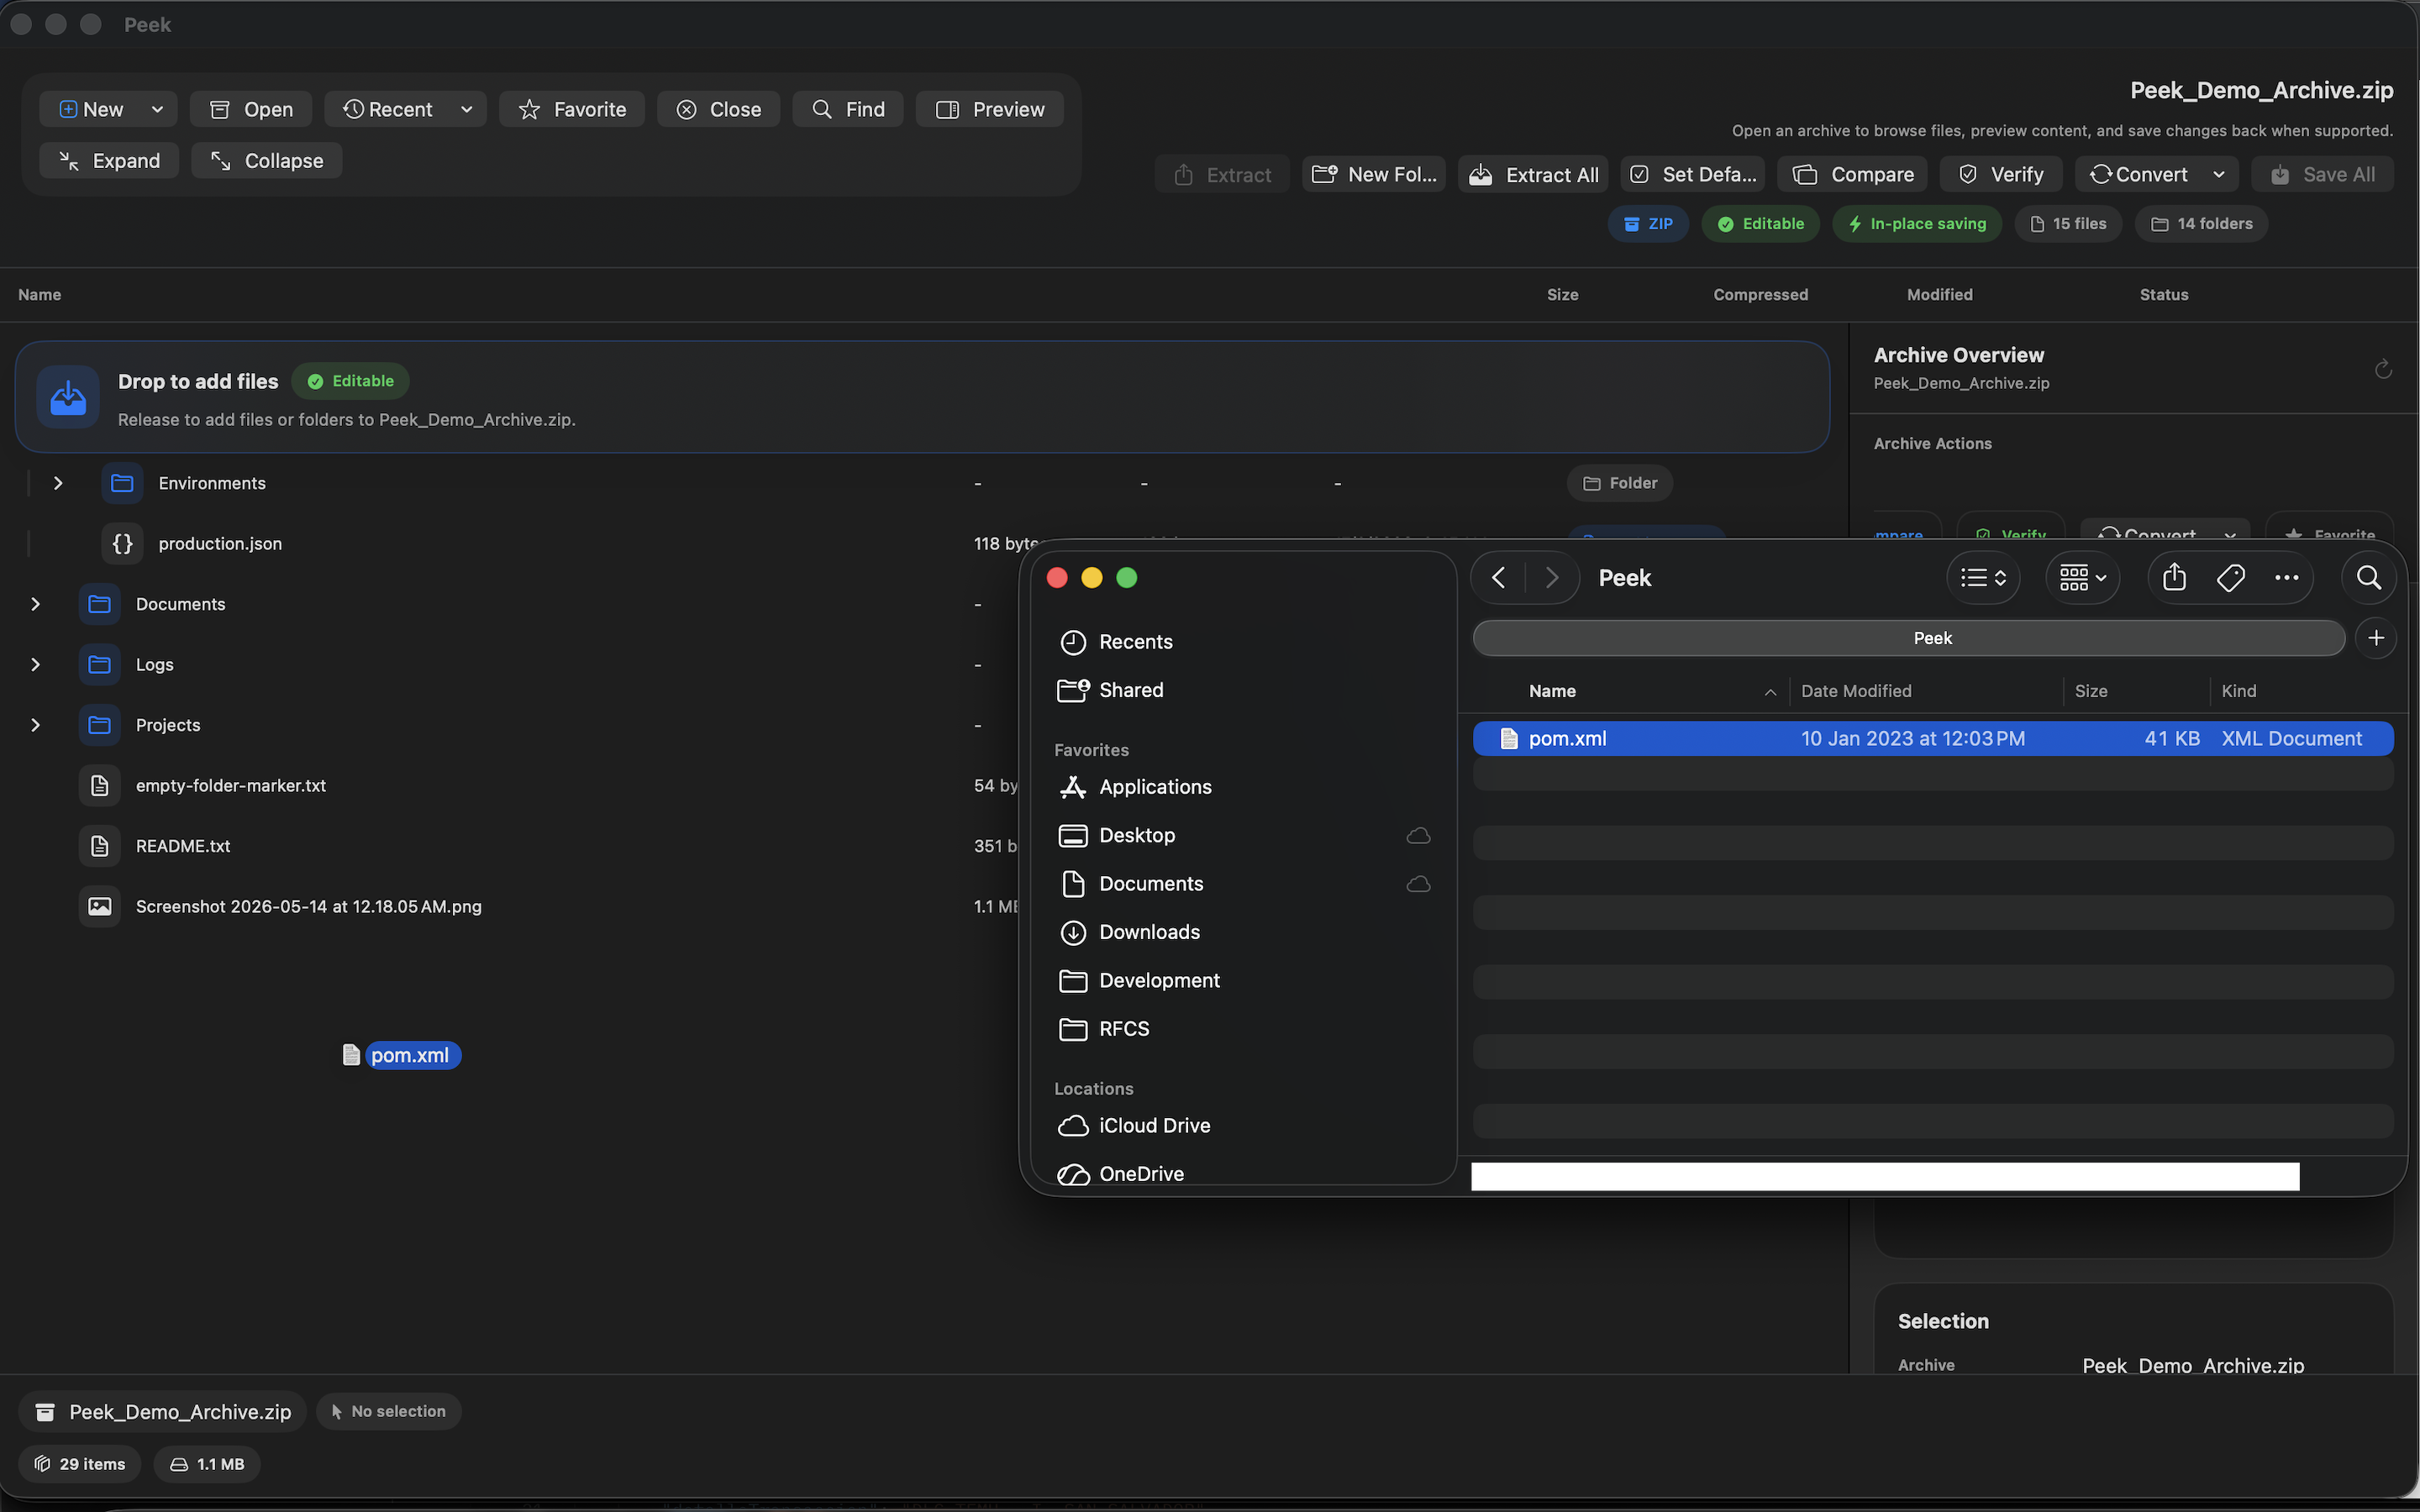Click the ZIP format badge
The width and height of the screenshot is (2420, 1512).
(x=1648, y=224)
